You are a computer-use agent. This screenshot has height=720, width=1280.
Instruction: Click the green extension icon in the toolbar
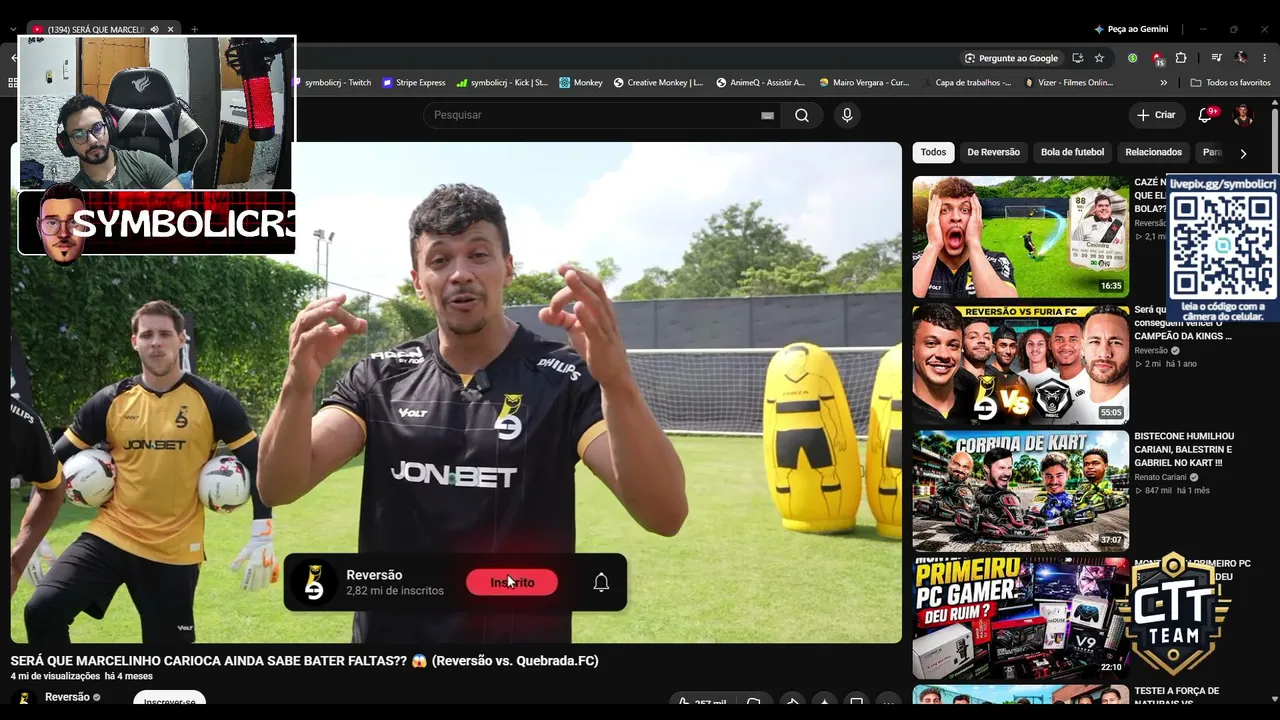(x=1132, y=58)
